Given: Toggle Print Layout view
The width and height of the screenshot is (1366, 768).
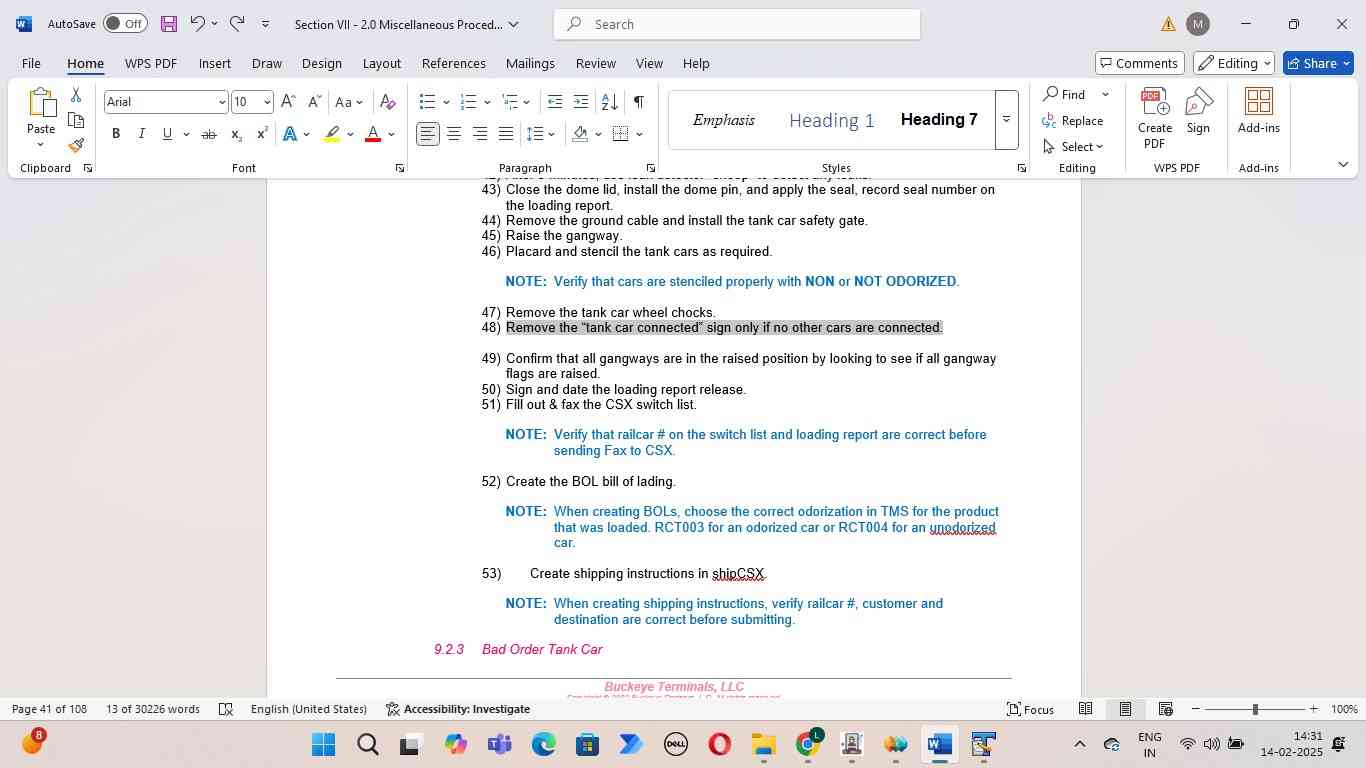Looking at the screenshot, I should [x=1125, y=709].
